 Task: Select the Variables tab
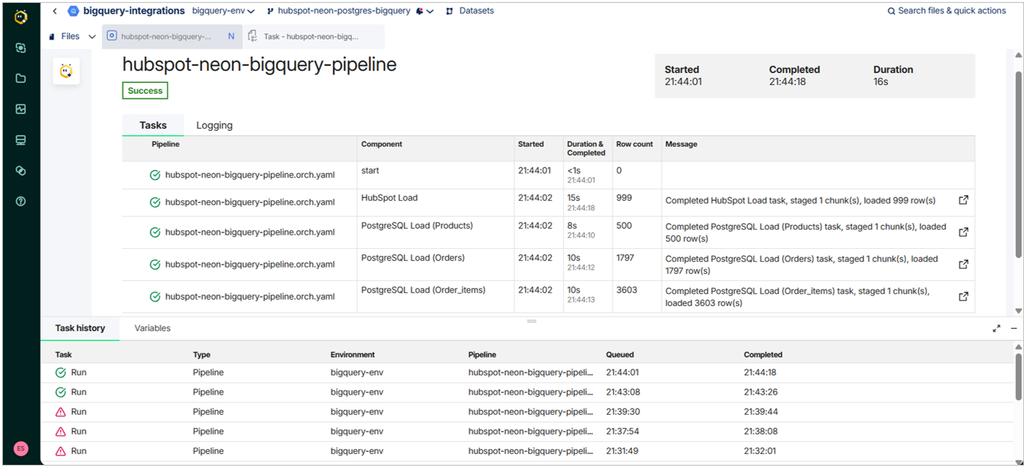click(152, 328)
